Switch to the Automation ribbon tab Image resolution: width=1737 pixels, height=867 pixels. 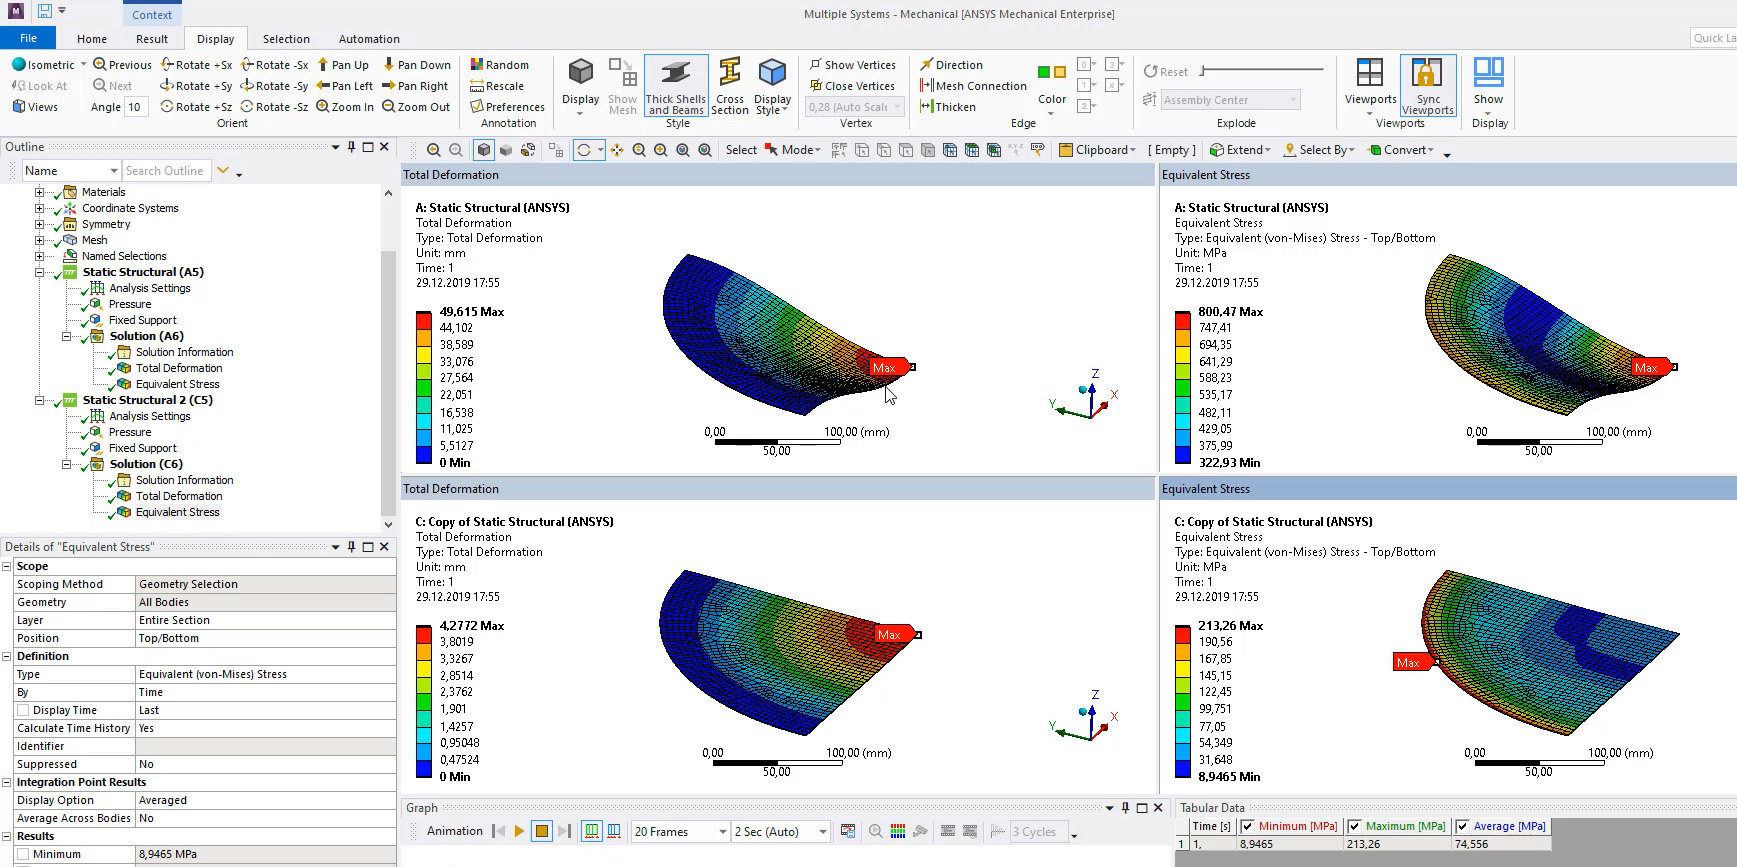pos(369,39)
